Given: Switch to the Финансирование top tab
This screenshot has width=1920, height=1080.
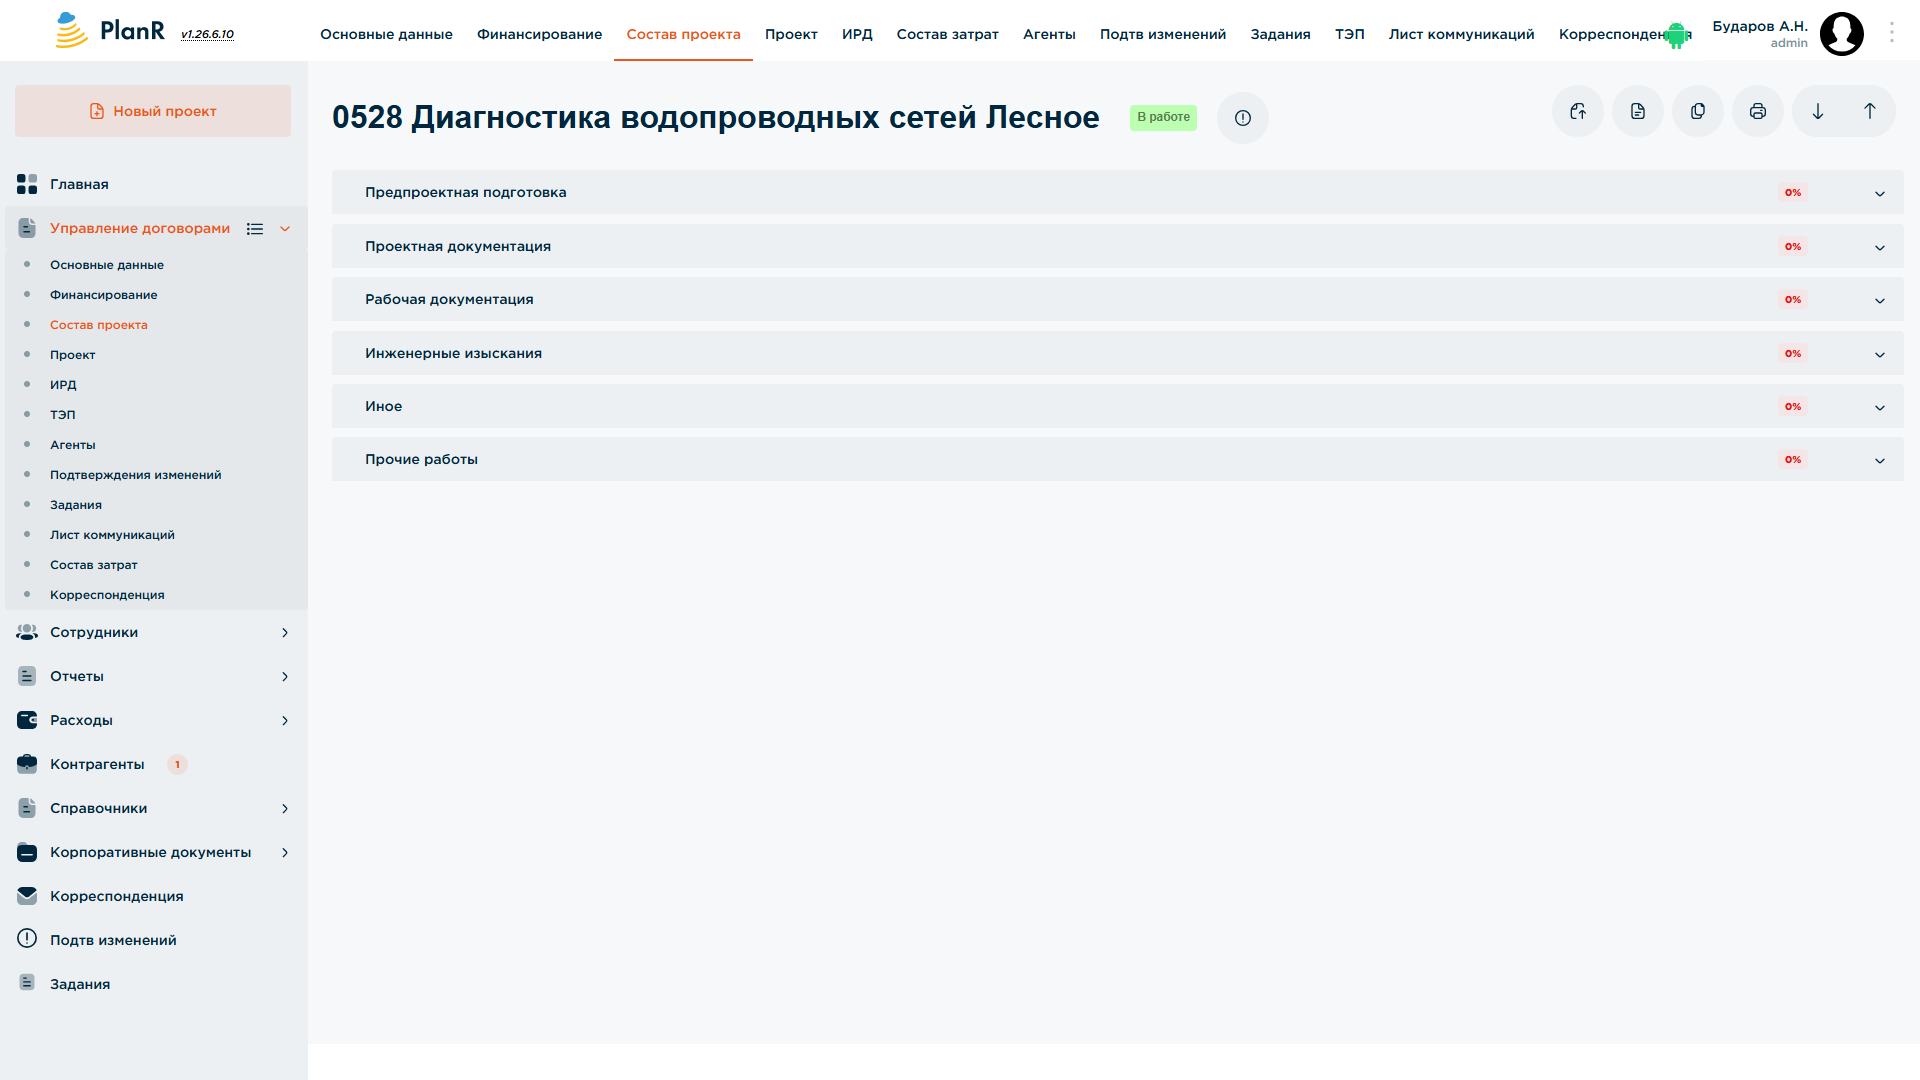Looking at the screenshot, I should coord(539,34).
